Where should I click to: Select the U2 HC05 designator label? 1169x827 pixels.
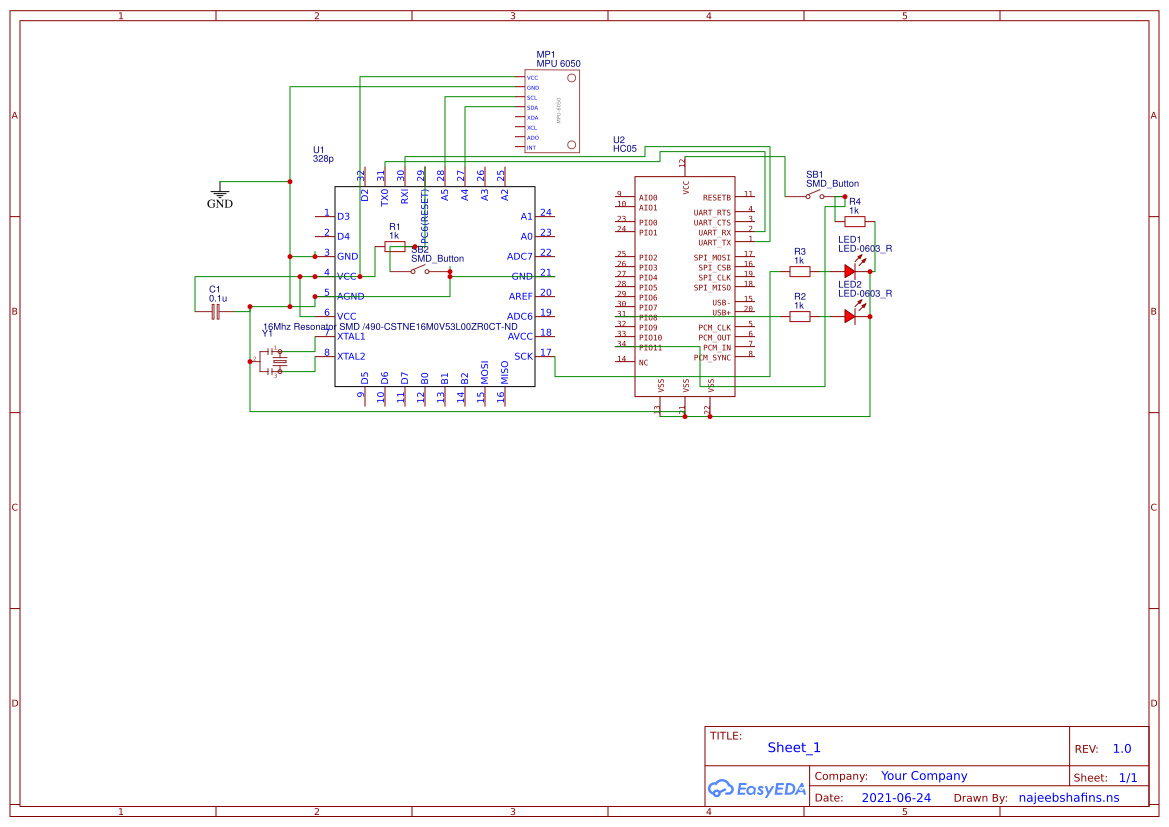point(624,144)
